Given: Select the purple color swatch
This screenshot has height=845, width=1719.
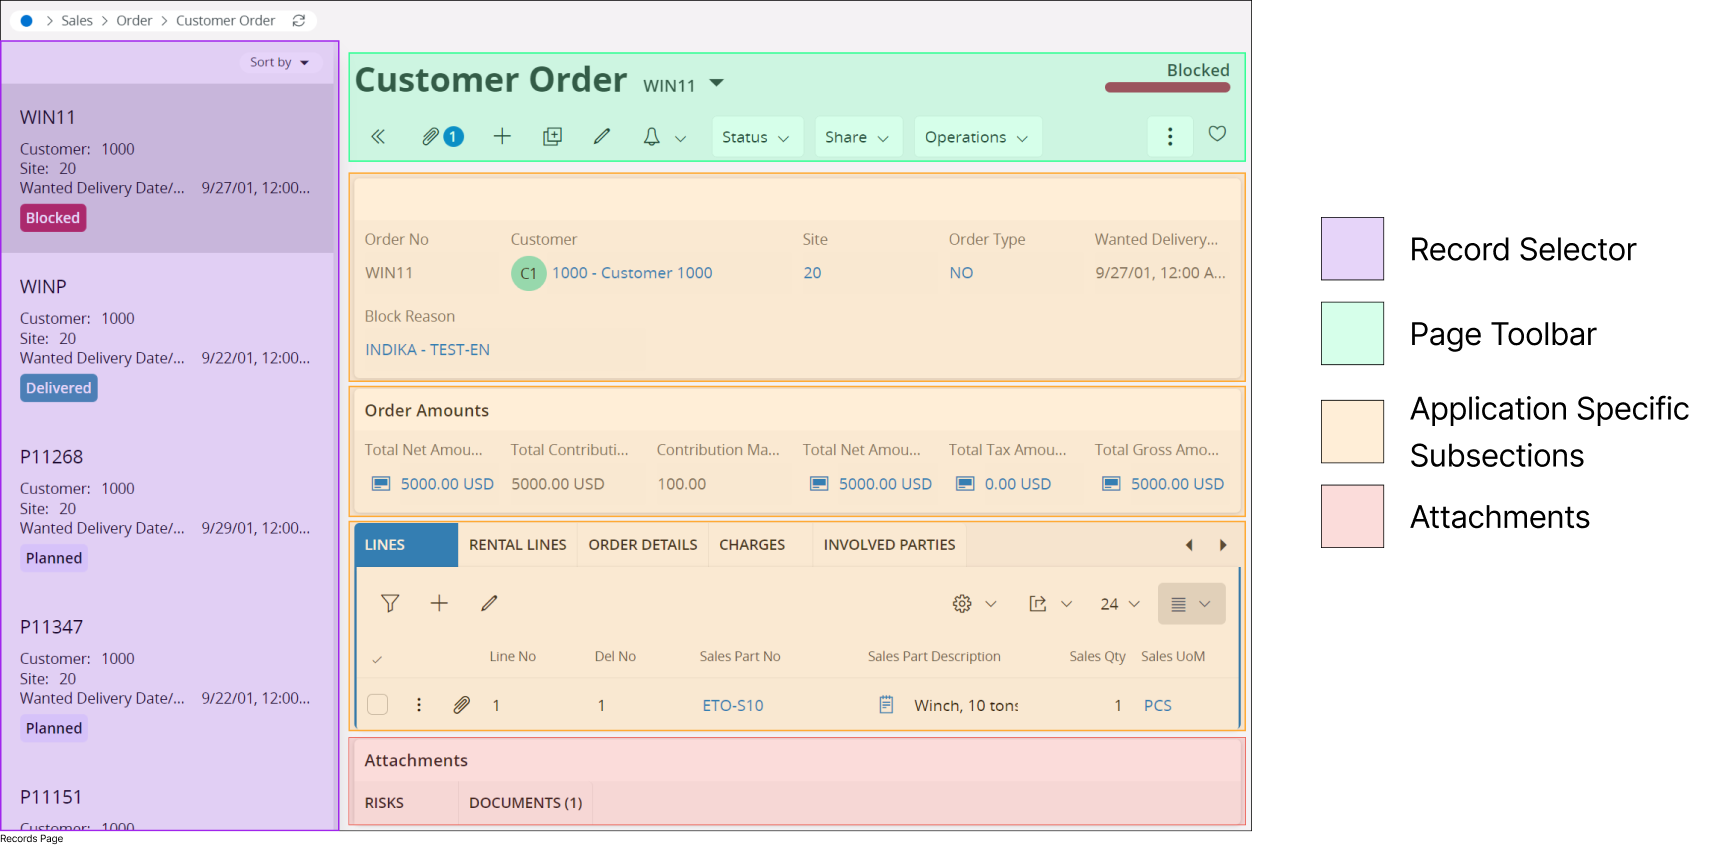Looking at the screenshot, I should [x=1352, y=248].
